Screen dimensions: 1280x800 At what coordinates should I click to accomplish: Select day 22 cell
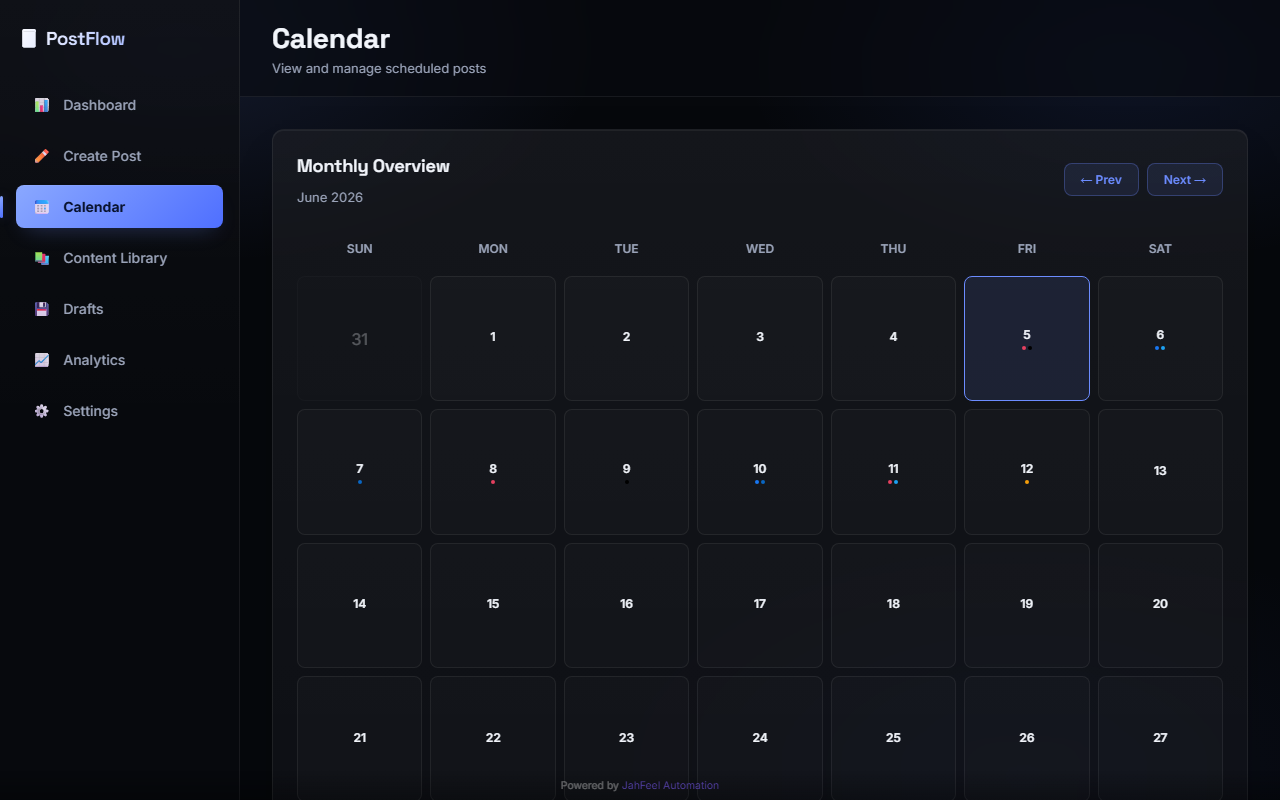click(x=493, y=738)
